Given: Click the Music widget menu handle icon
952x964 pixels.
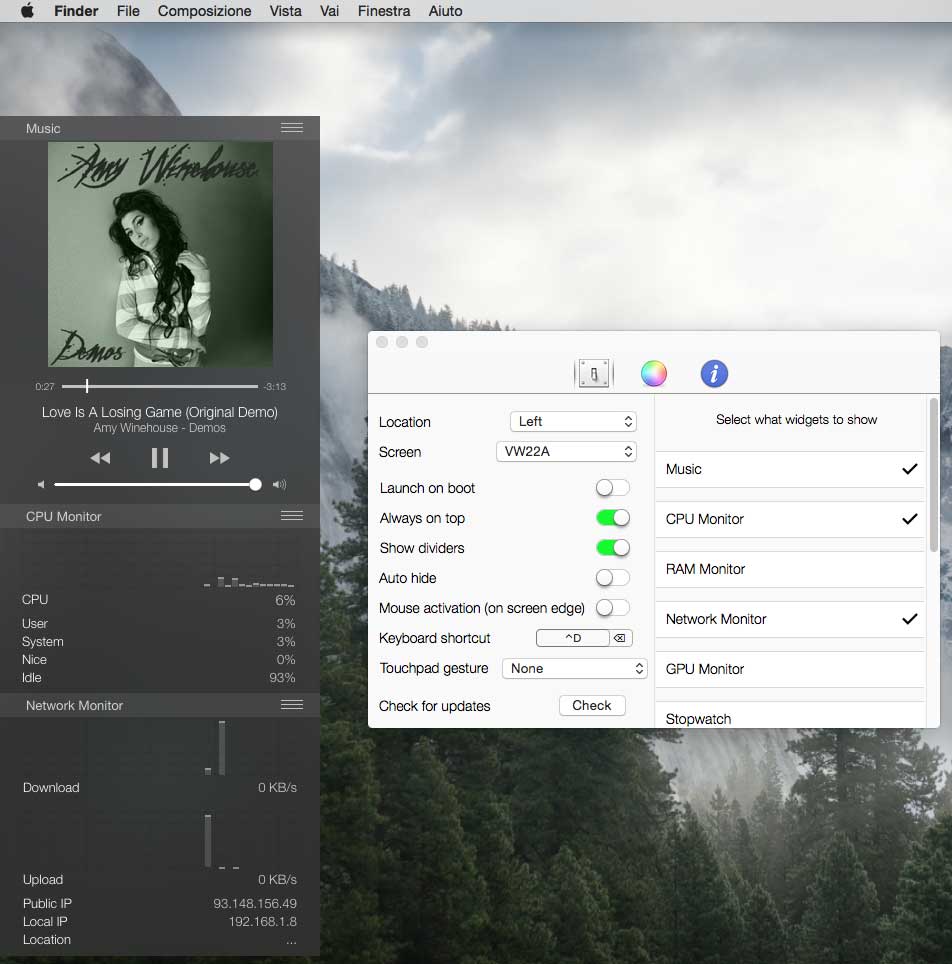Looking at the screenshot, I should point(292,128).
